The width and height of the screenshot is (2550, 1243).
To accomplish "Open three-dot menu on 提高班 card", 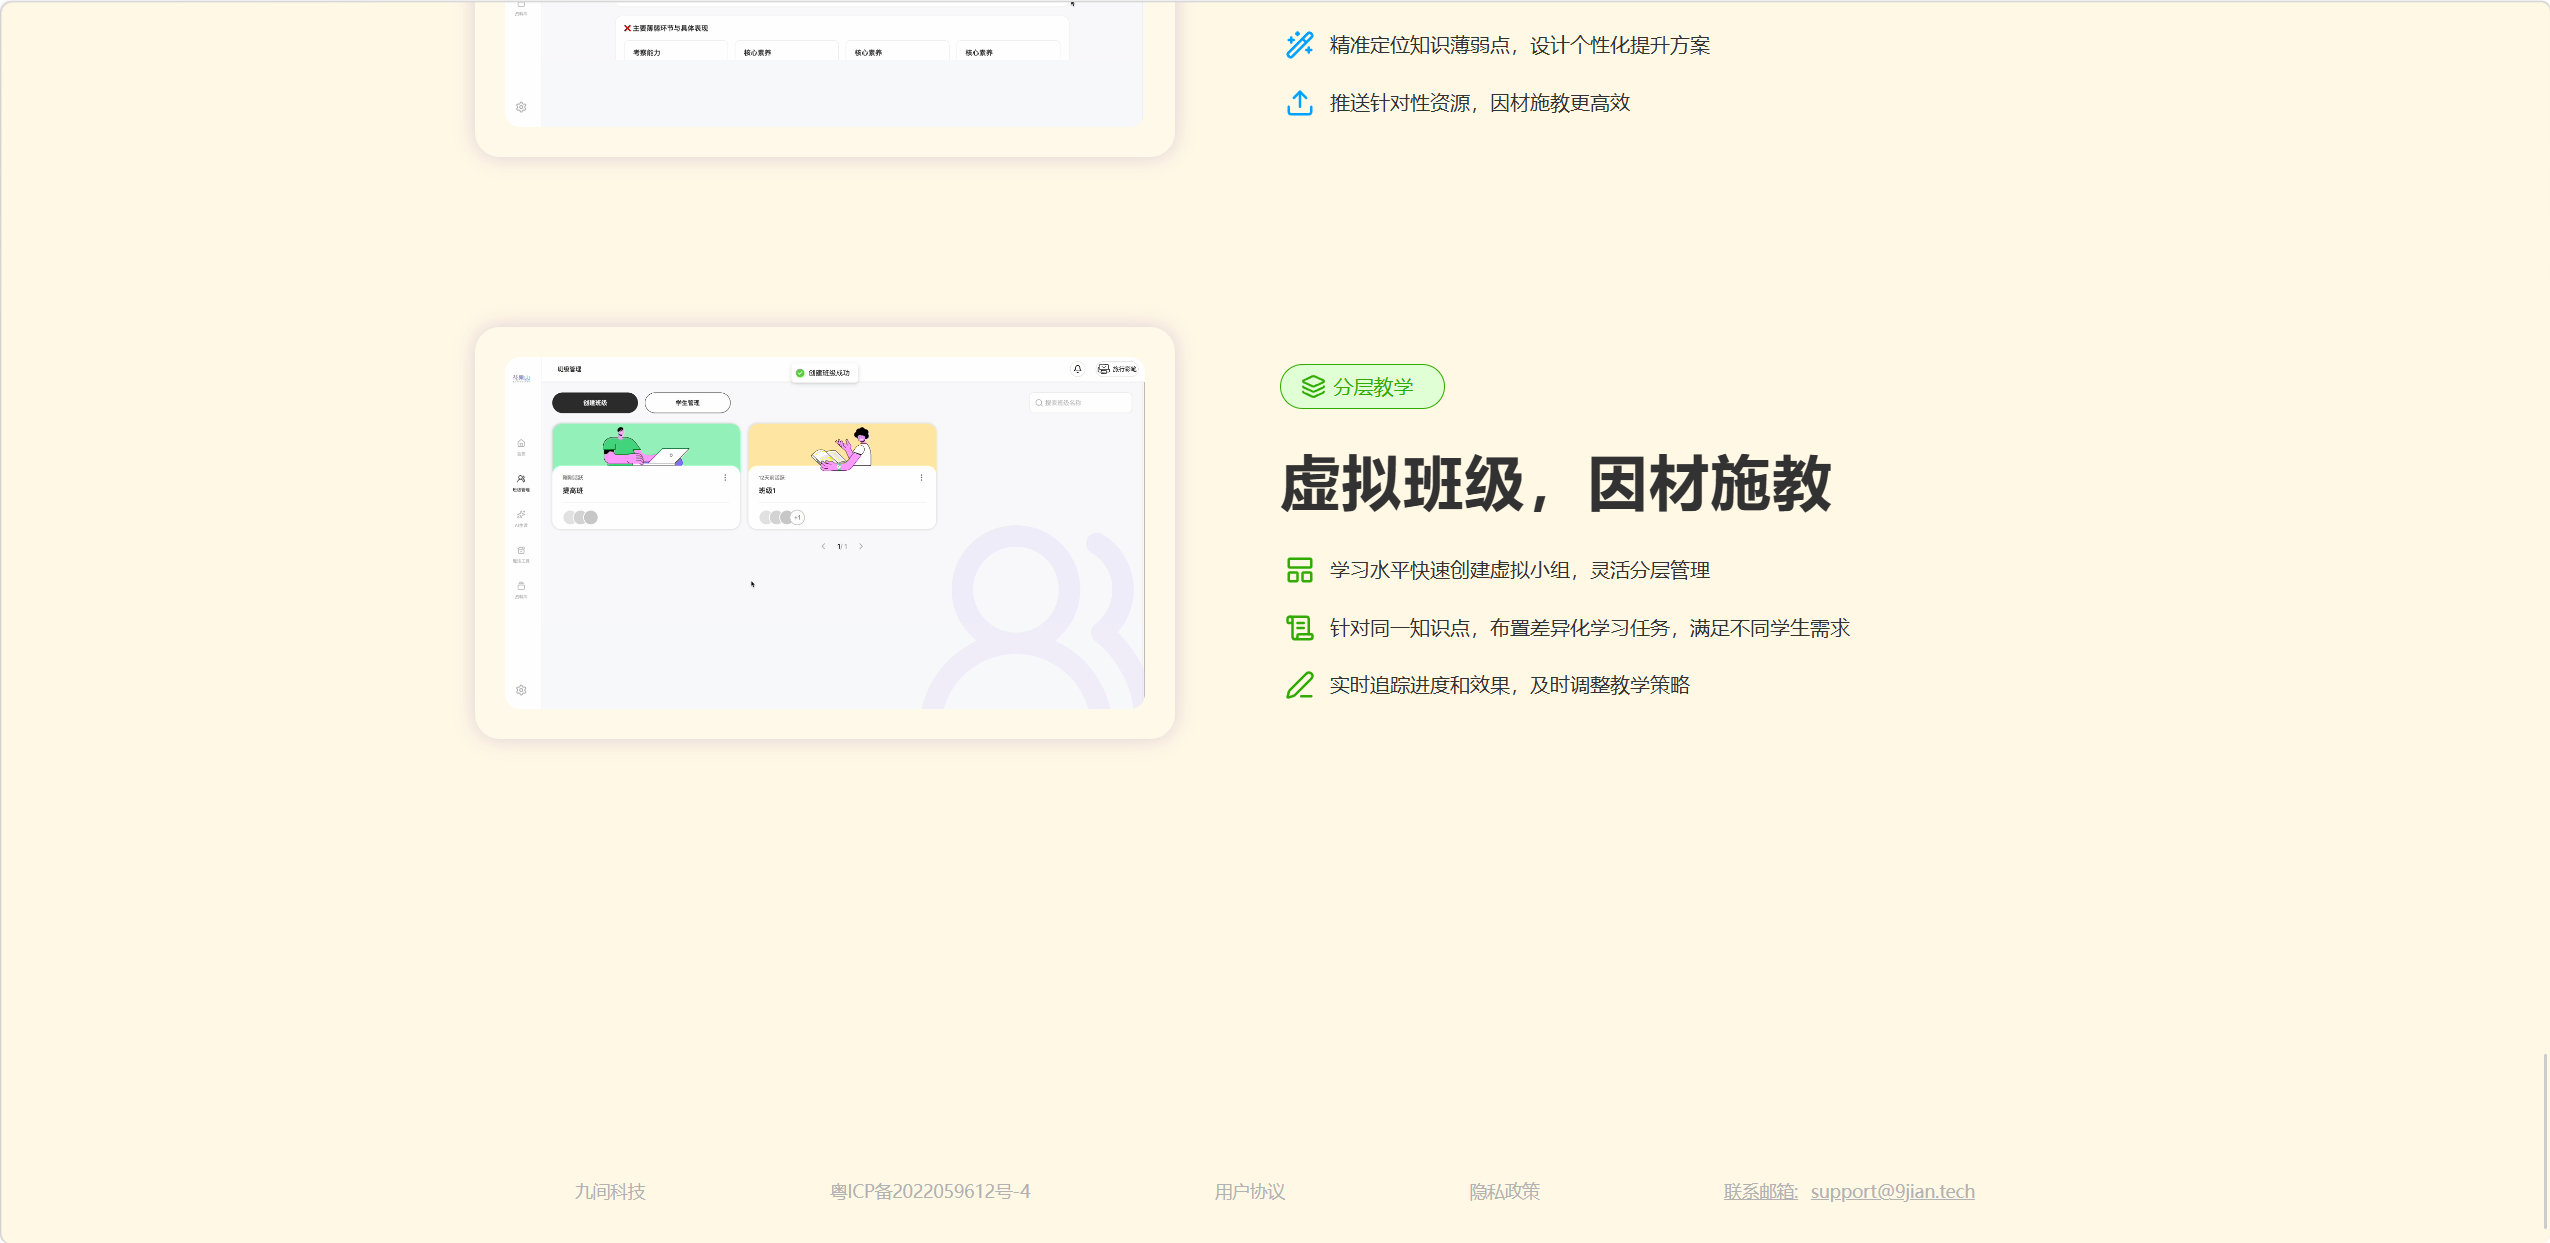I will pos(725,478).
